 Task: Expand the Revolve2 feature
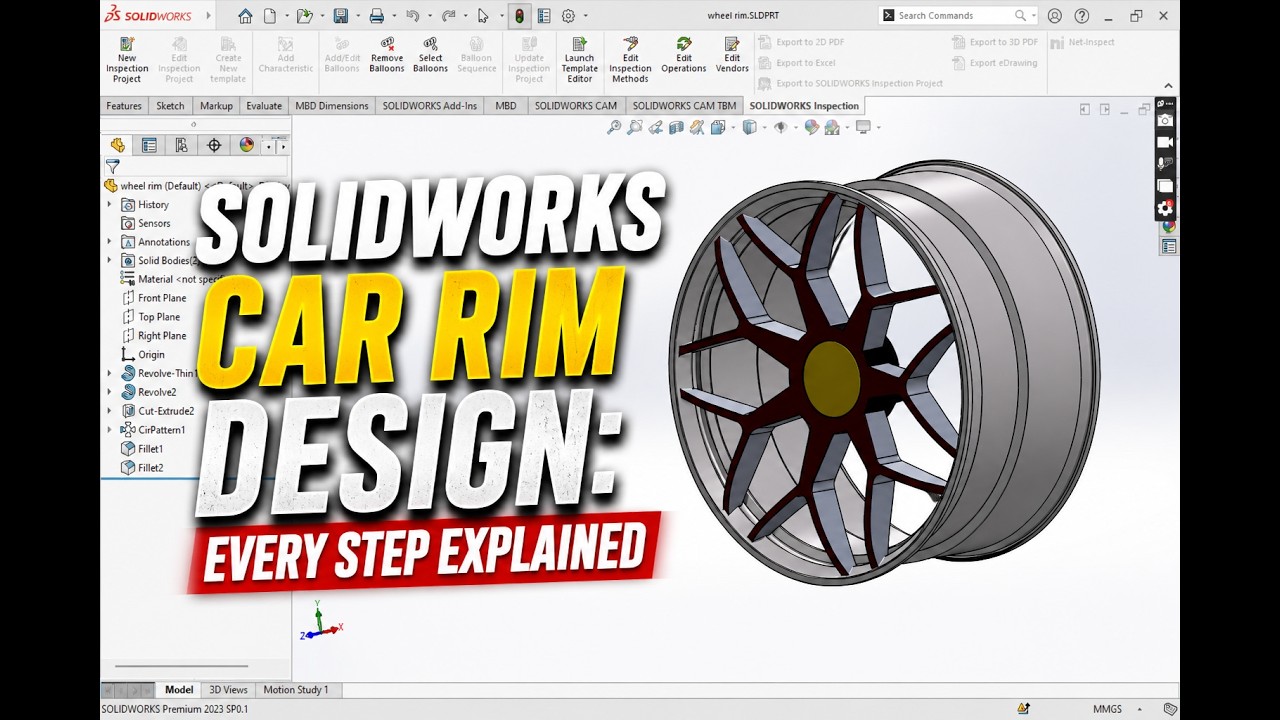click(110, 392)
